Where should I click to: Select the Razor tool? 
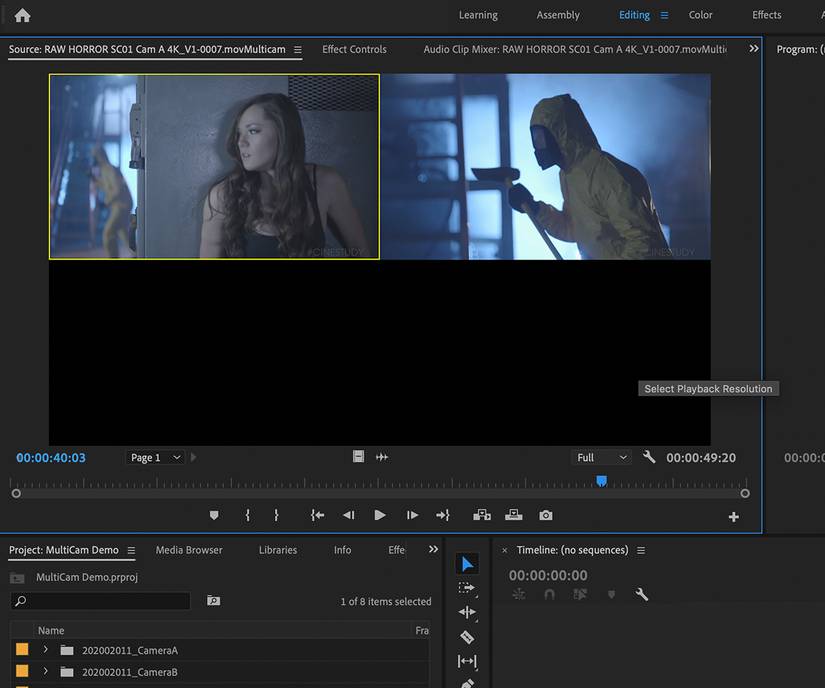pos(467,637)
